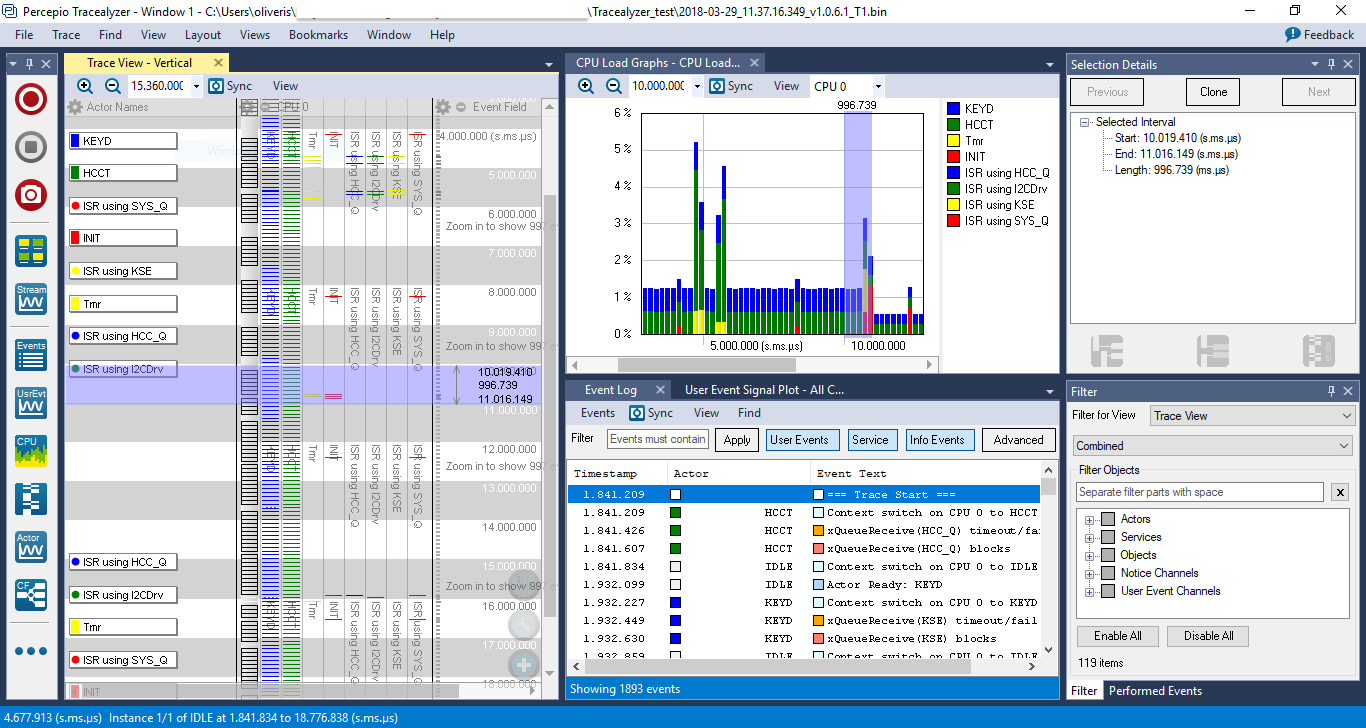Screen dimensions: 1366x728
Task: Zoom out on CPU Load Graphs toolbar
Action: coord(614,86)
